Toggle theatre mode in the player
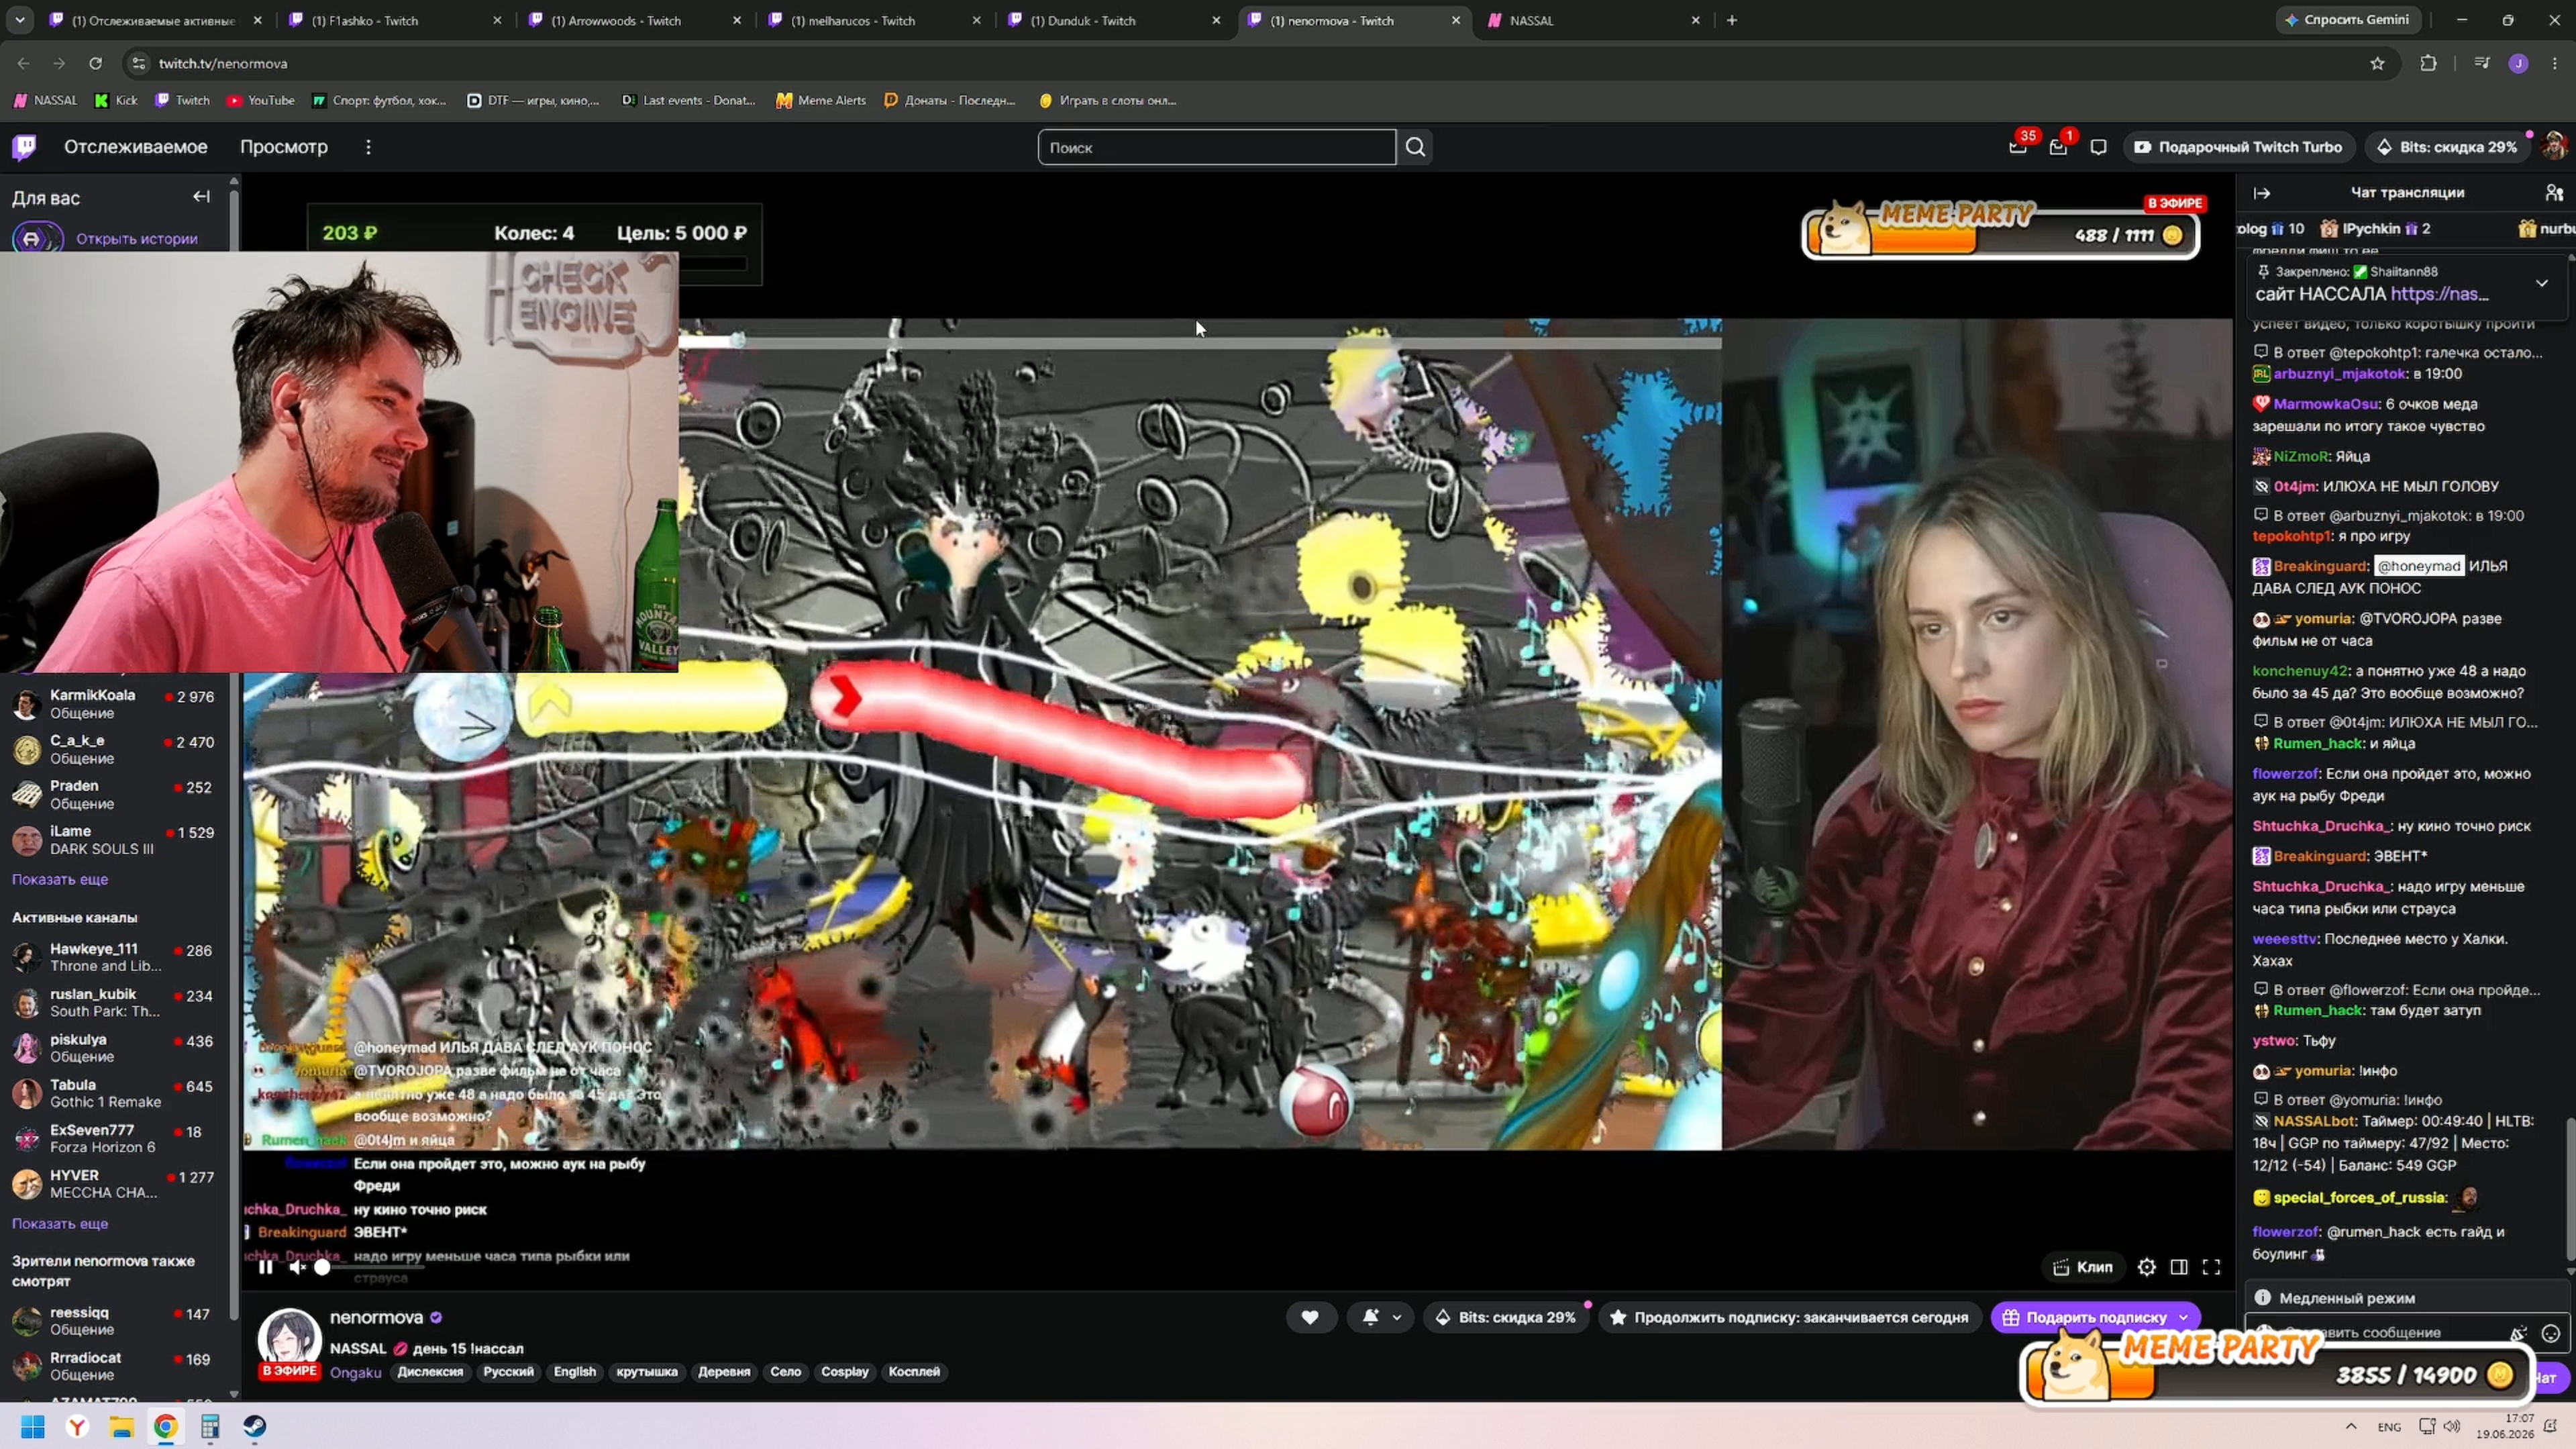Viewport: 2576px width, 1449px height. point(2179,1267)
